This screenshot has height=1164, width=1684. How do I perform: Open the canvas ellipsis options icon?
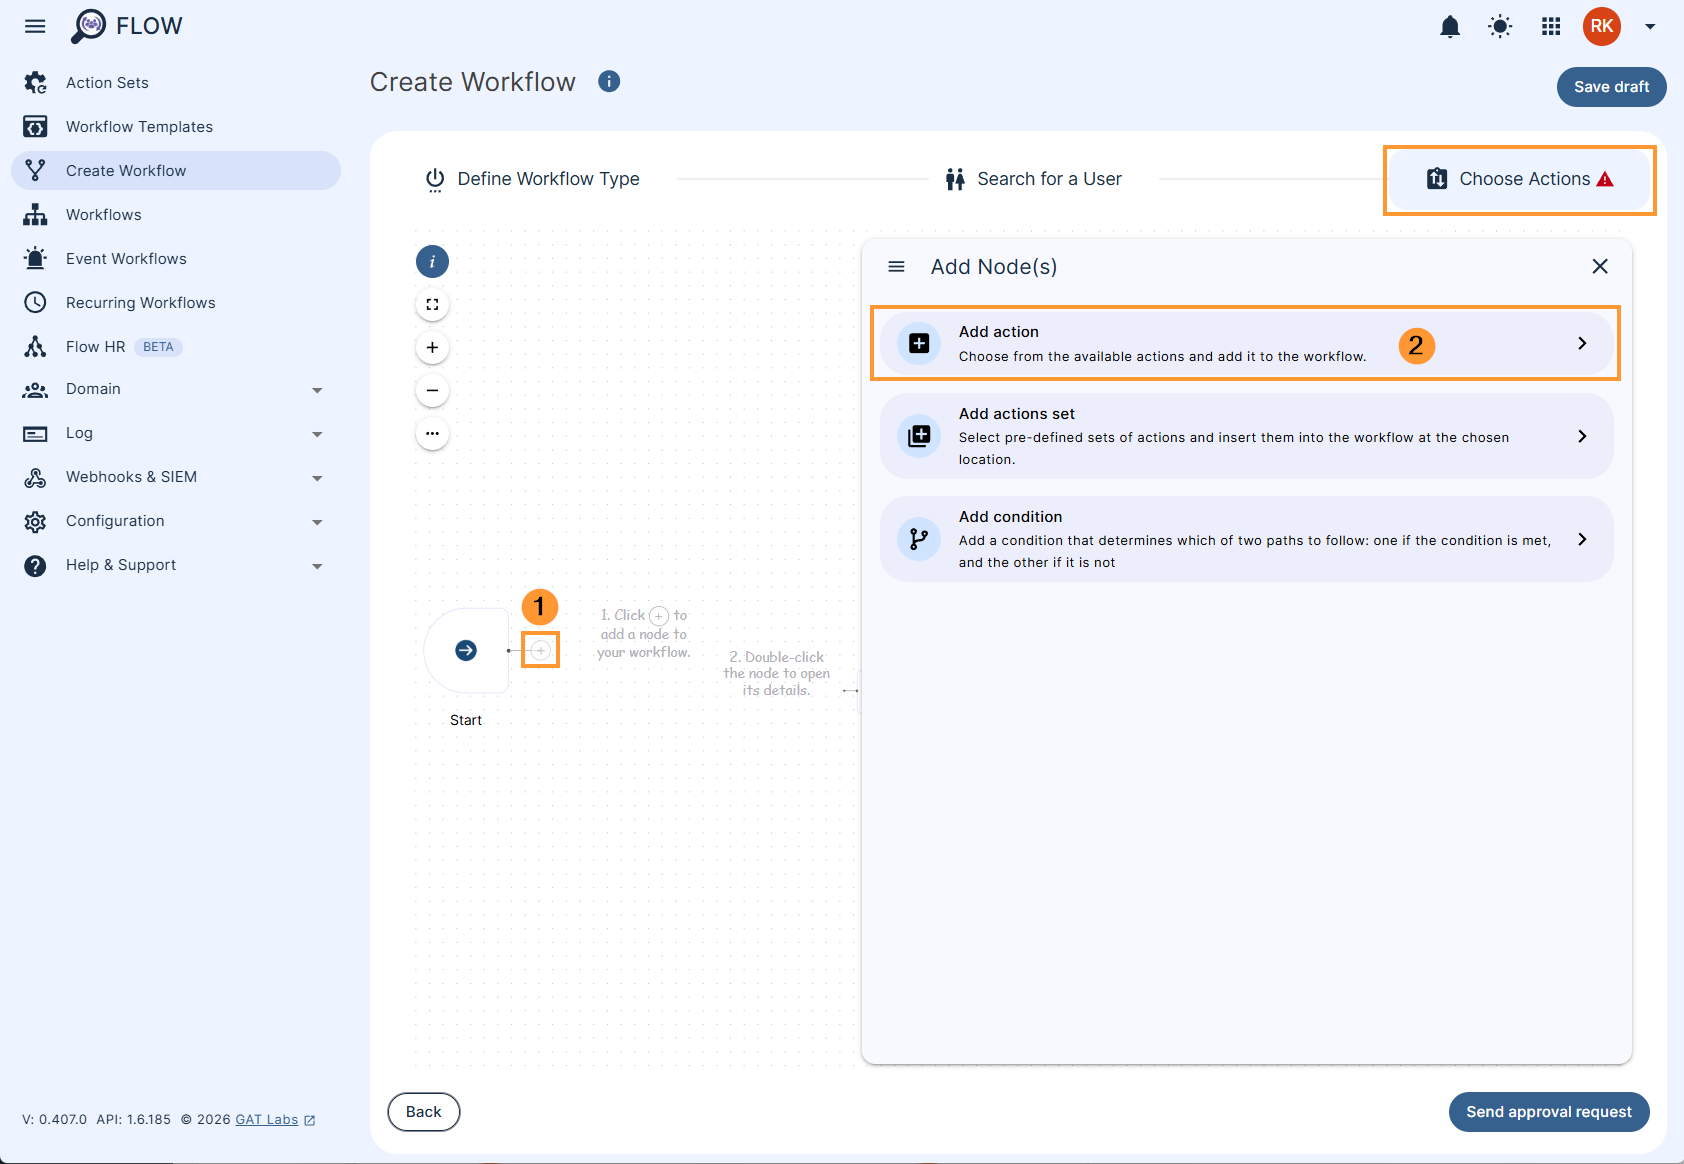(x=432, y=433)
